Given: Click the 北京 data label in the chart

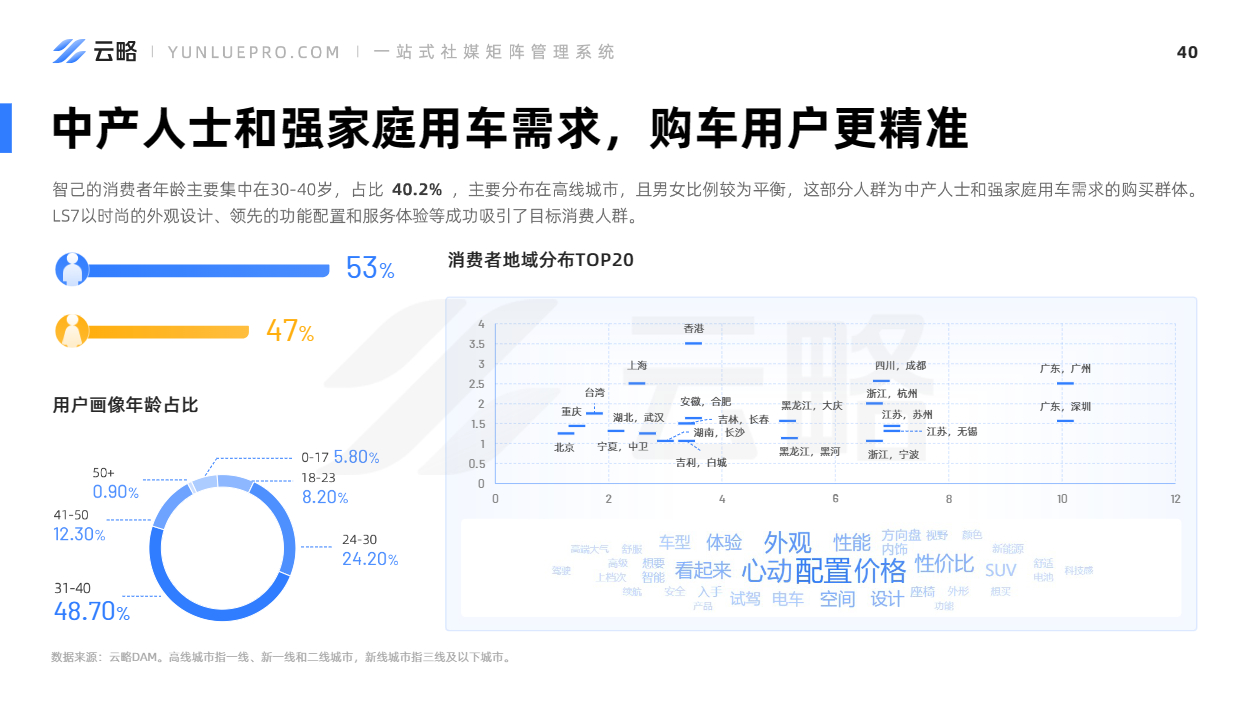Looking at the screenshot, I should [x=565, y=448].
